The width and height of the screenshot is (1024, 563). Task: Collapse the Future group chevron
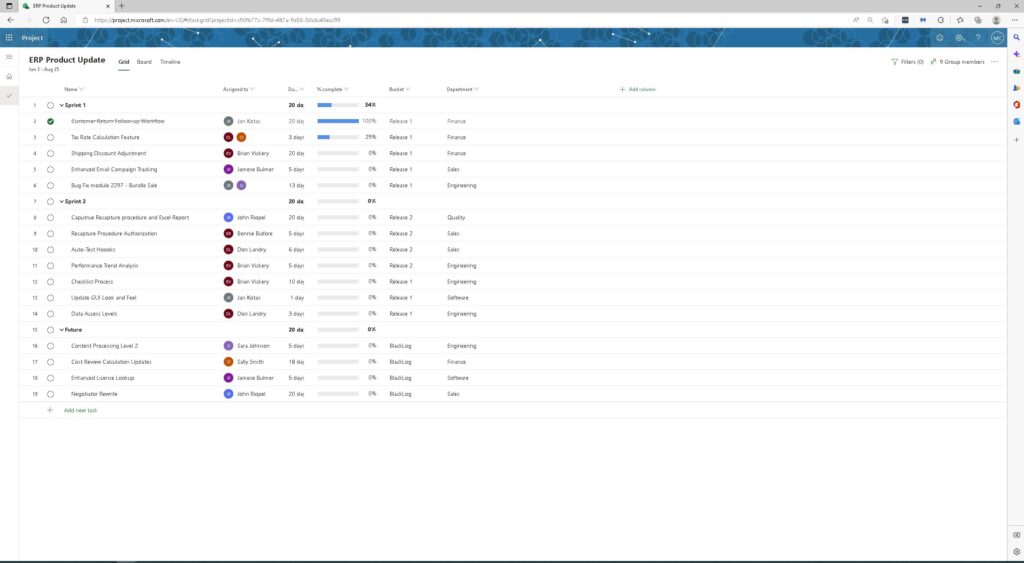point(61,329)
